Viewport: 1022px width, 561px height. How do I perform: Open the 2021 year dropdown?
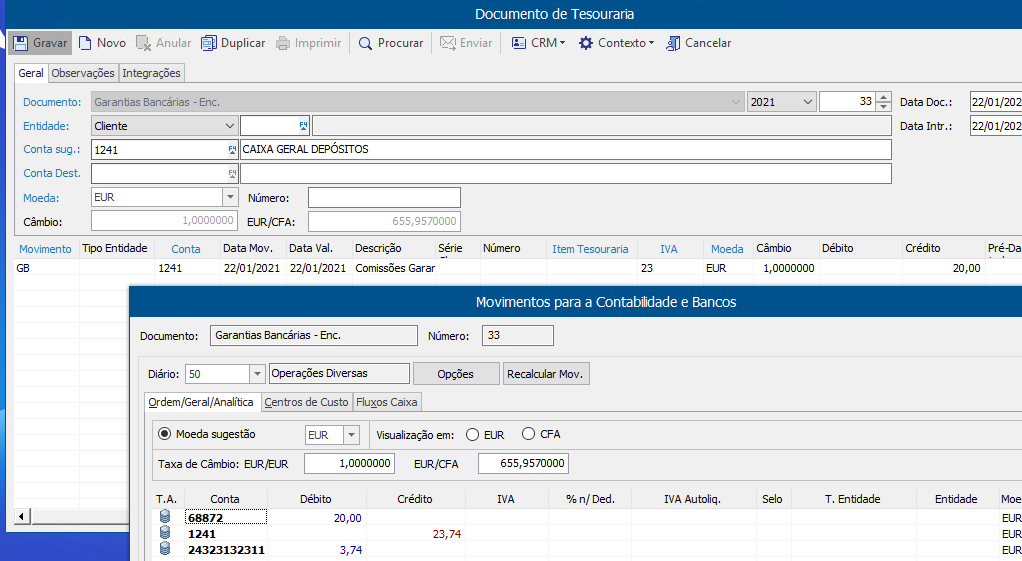tap(807, 102)
